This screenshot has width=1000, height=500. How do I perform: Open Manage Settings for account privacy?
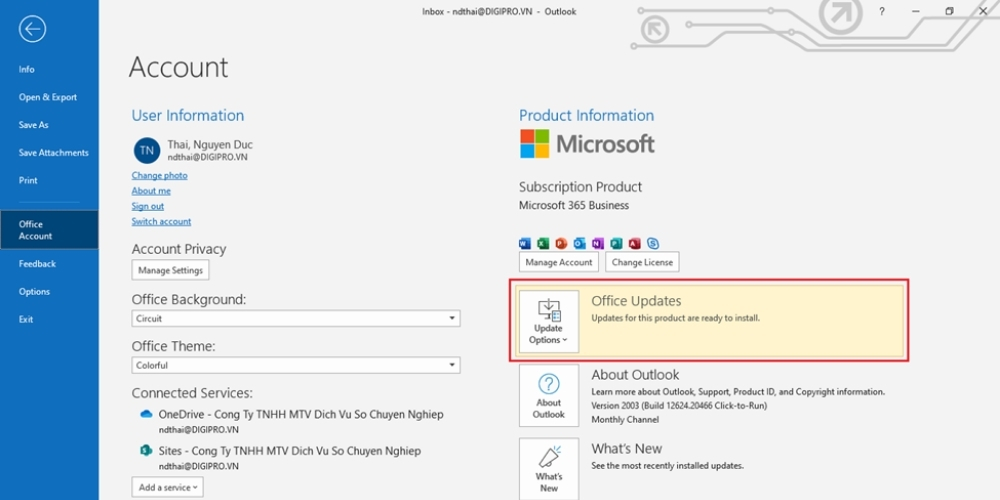point(170,270)
